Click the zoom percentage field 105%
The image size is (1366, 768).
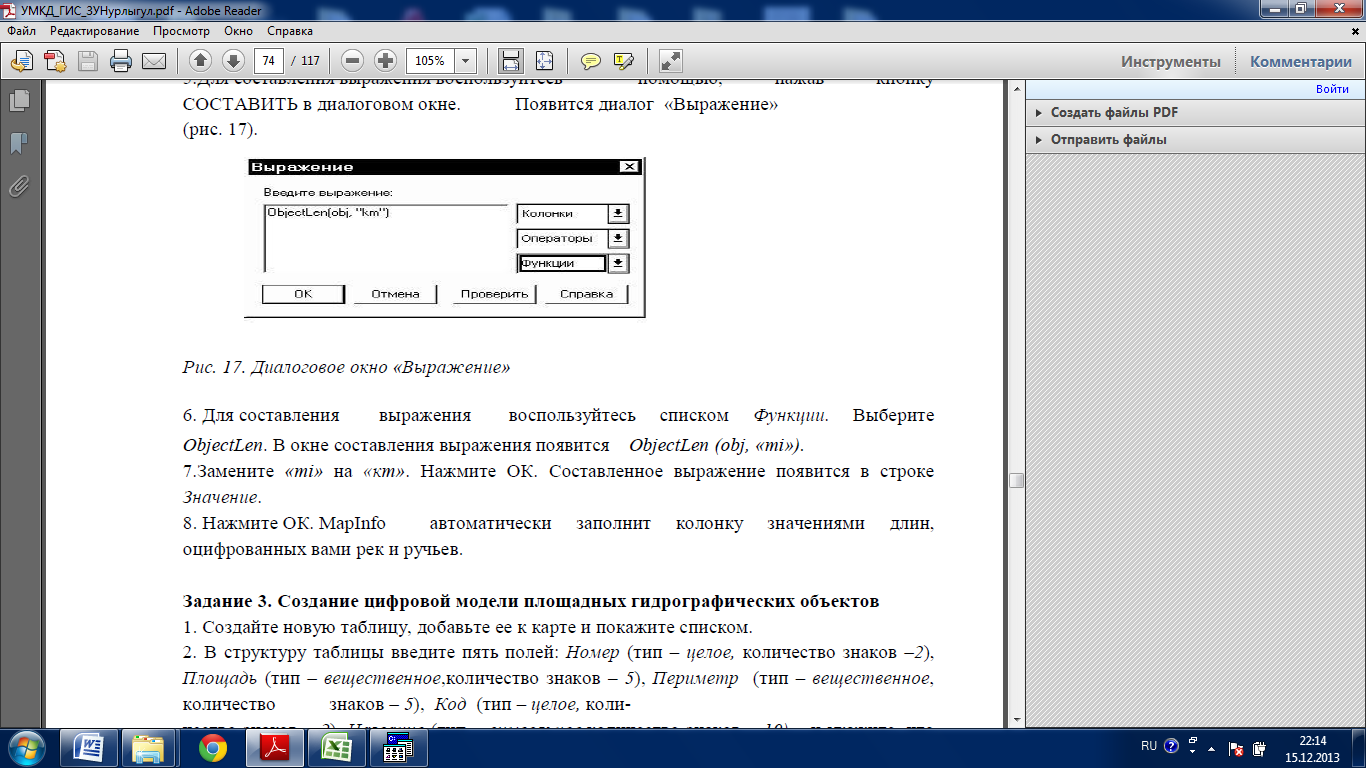[x=431, y=60]
